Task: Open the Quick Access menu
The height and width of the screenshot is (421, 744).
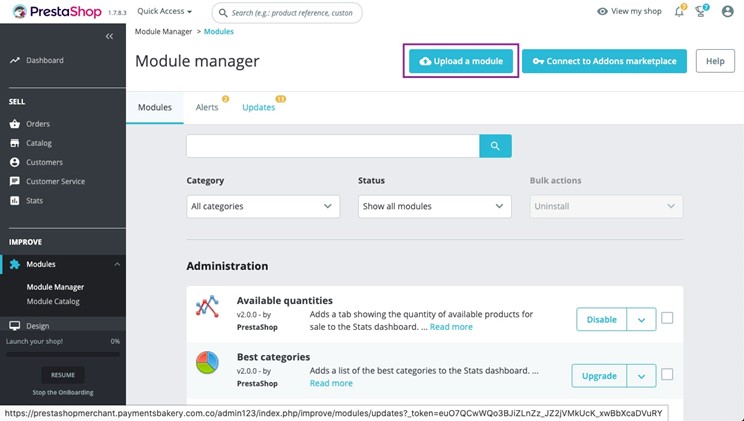Action: [x=164, y=12]
